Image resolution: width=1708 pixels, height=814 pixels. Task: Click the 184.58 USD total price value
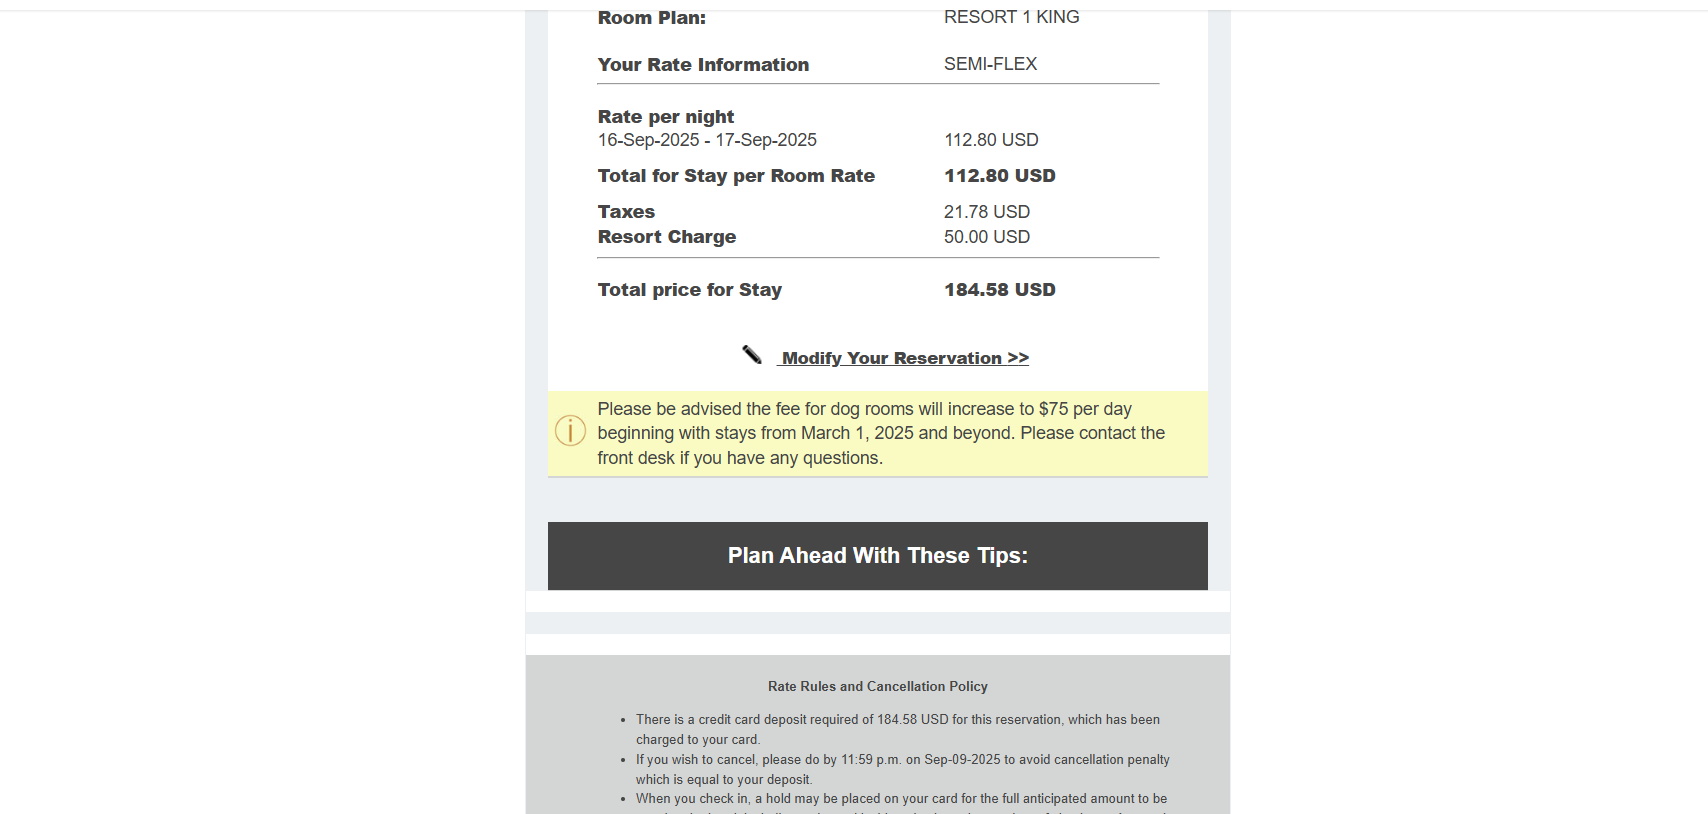pos(999,290)
